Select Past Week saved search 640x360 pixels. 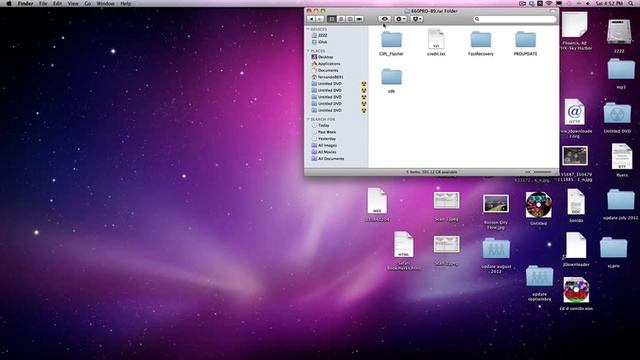click(x=324, y=132)
